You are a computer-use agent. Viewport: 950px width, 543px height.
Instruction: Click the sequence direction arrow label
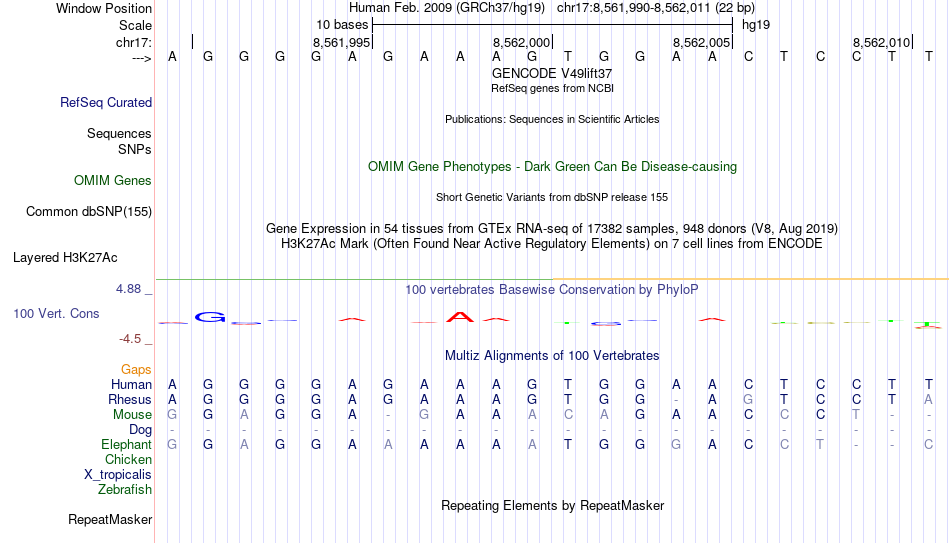click(x=142, y=58)
